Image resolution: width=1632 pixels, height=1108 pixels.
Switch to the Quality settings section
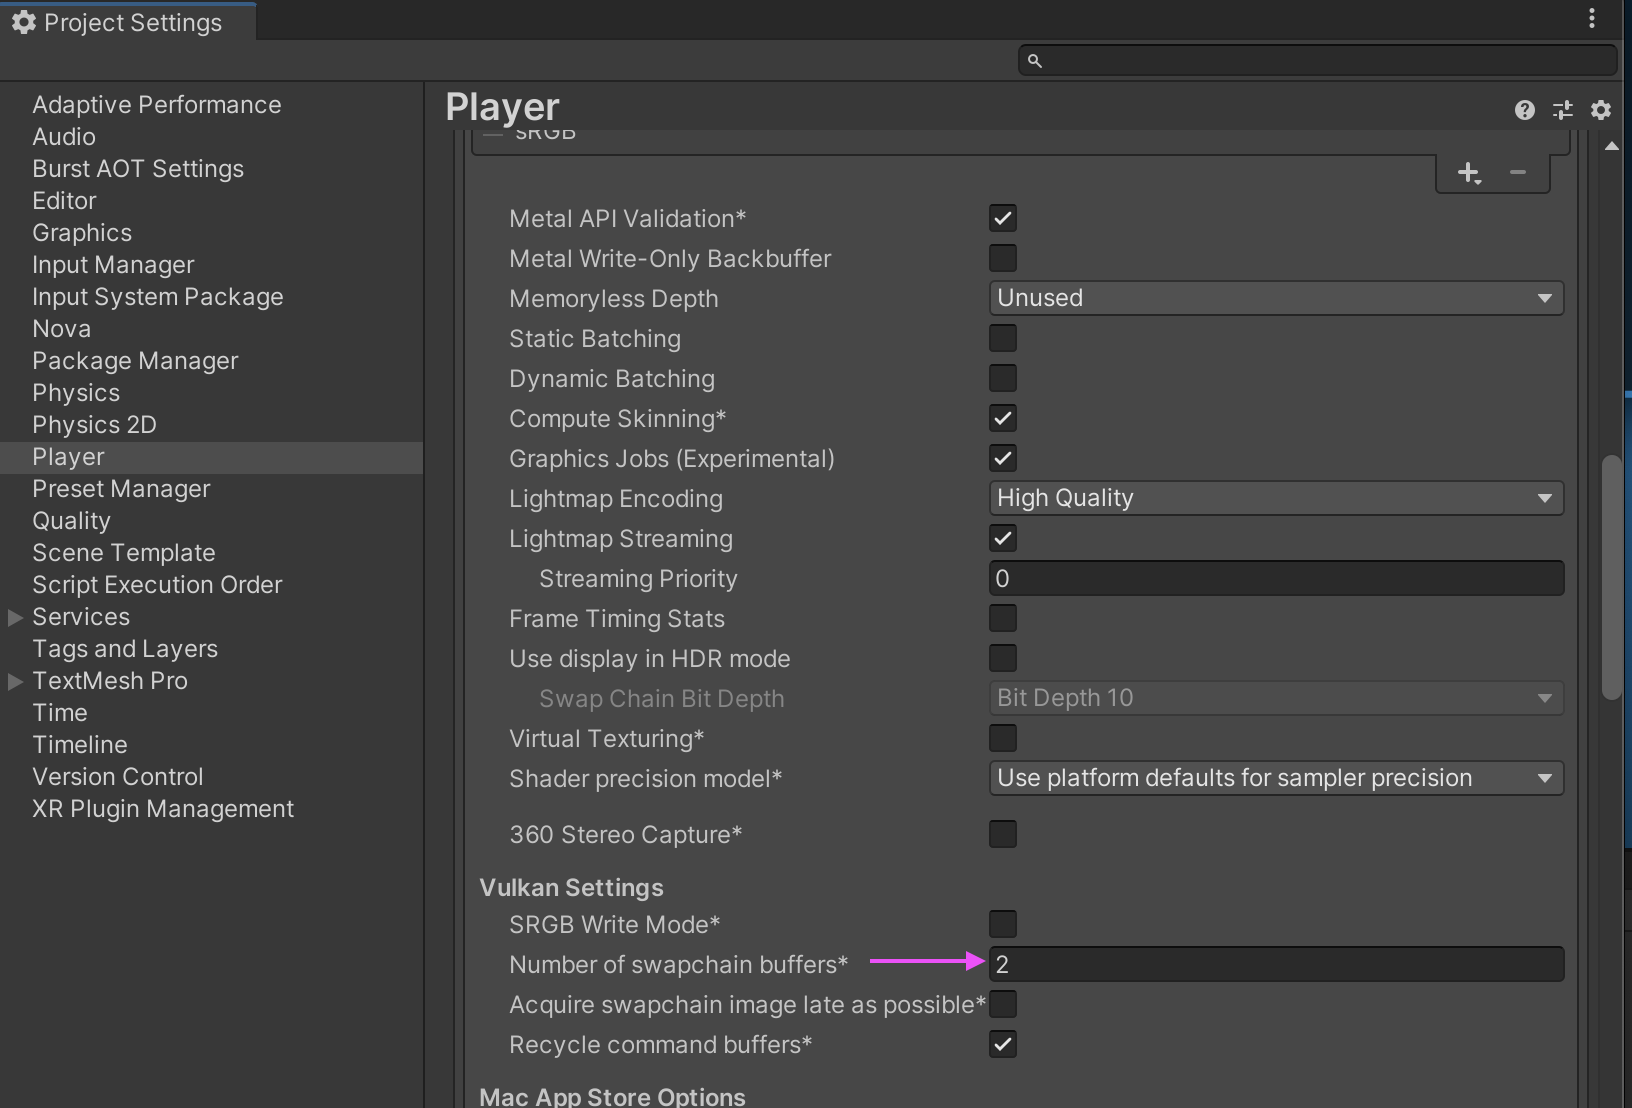[71, 520]
